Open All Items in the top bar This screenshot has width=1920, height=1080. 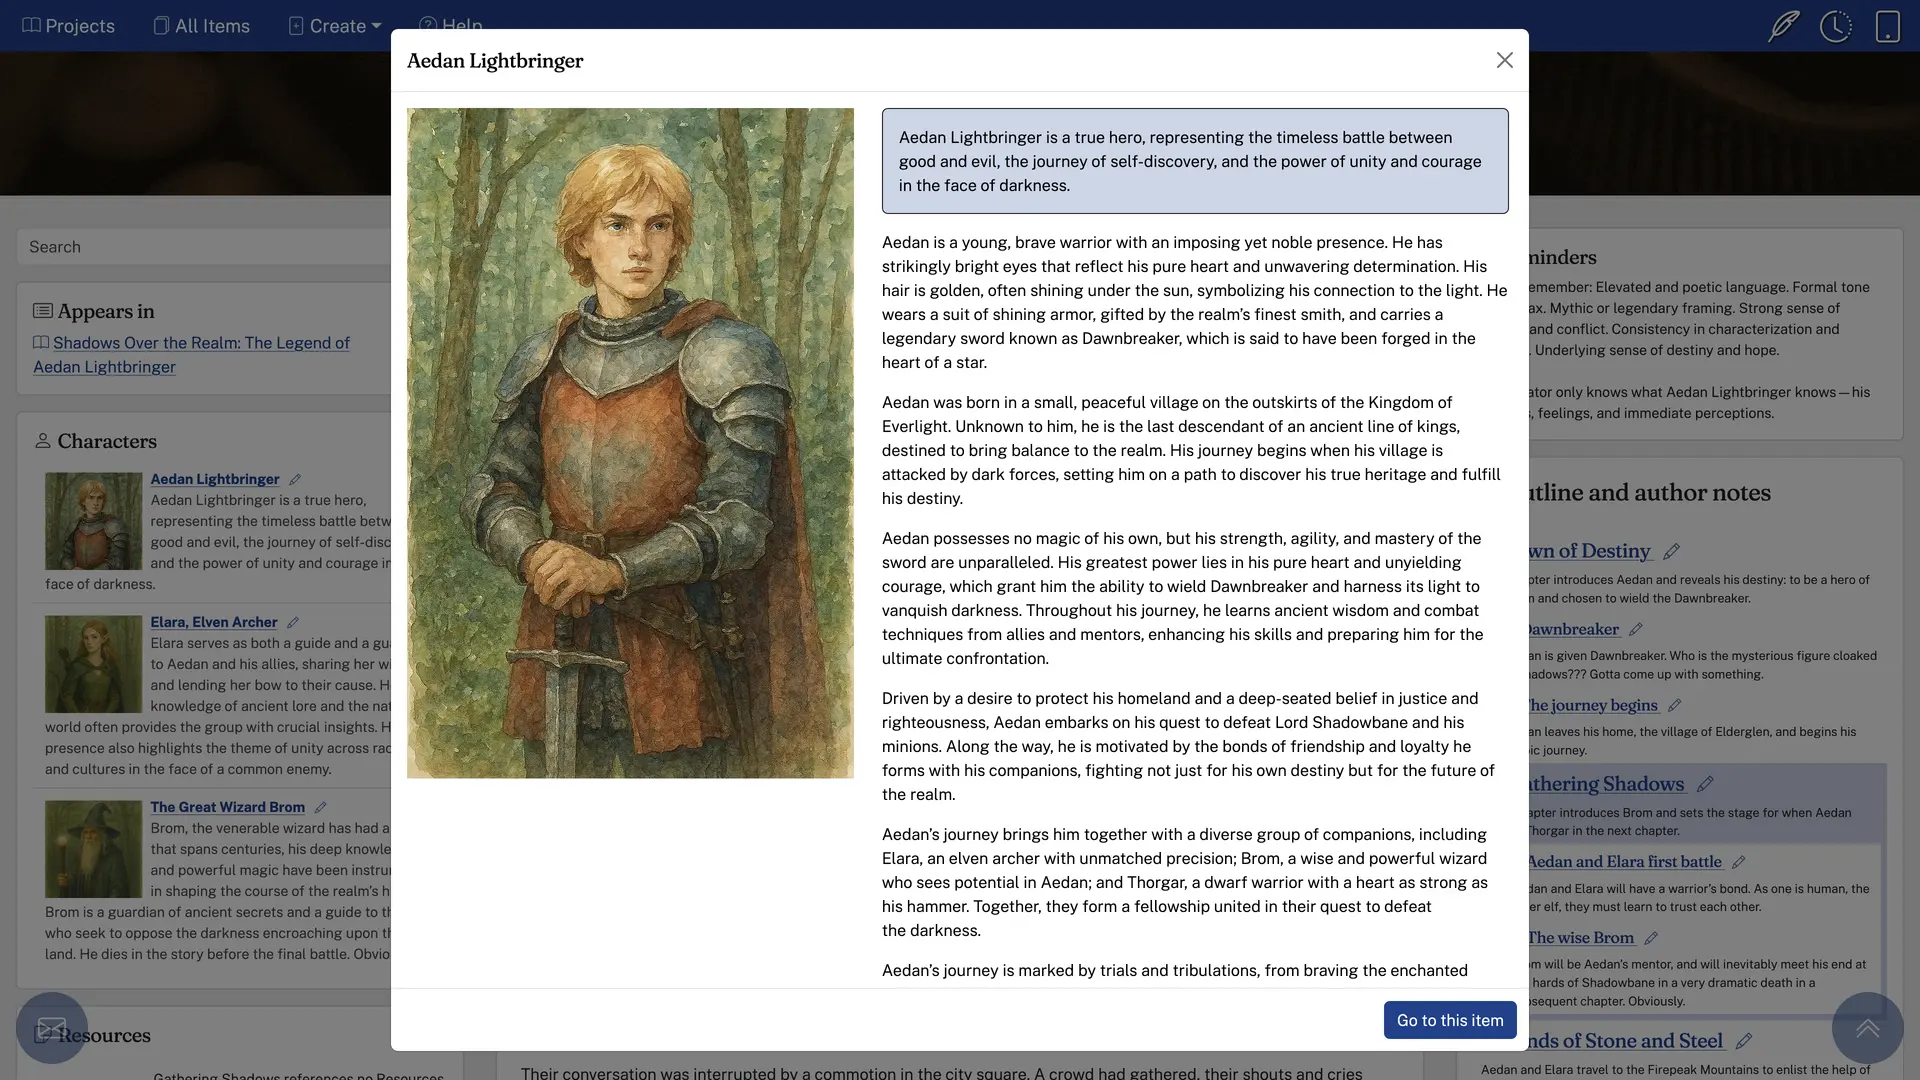(x=201, y=26)
